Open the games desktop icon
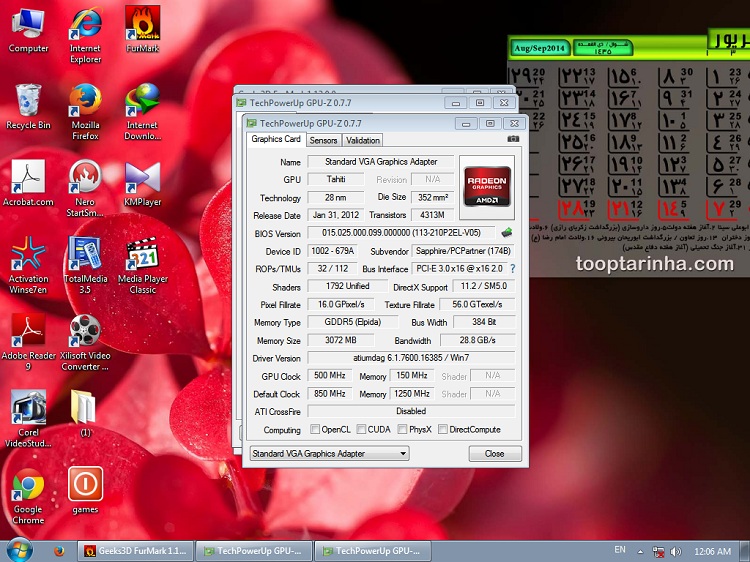750x562 pixels. point(85,491)
